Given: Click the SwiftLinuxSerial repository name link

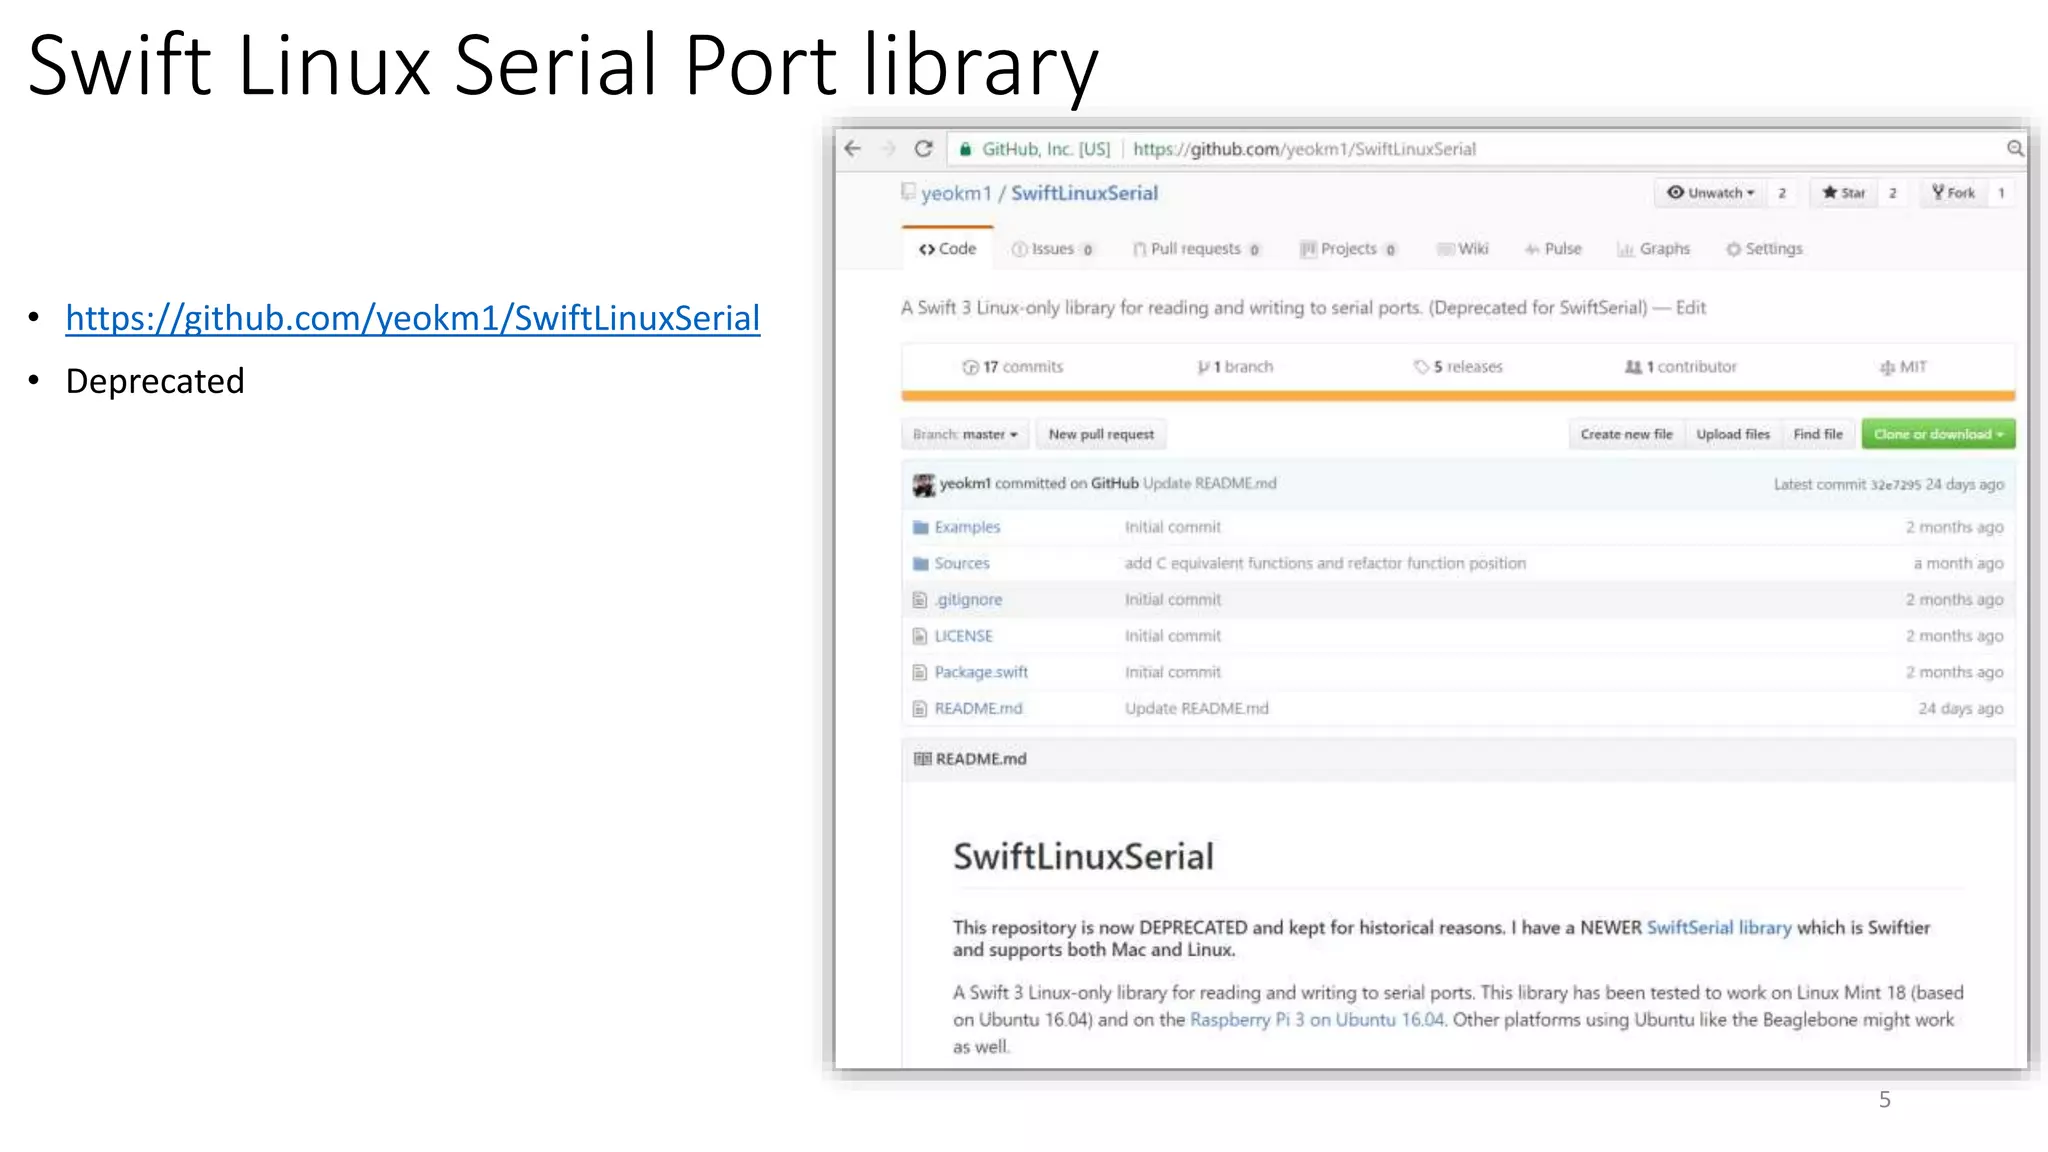Looking at the screenshot, I should tap(1084, 193).
